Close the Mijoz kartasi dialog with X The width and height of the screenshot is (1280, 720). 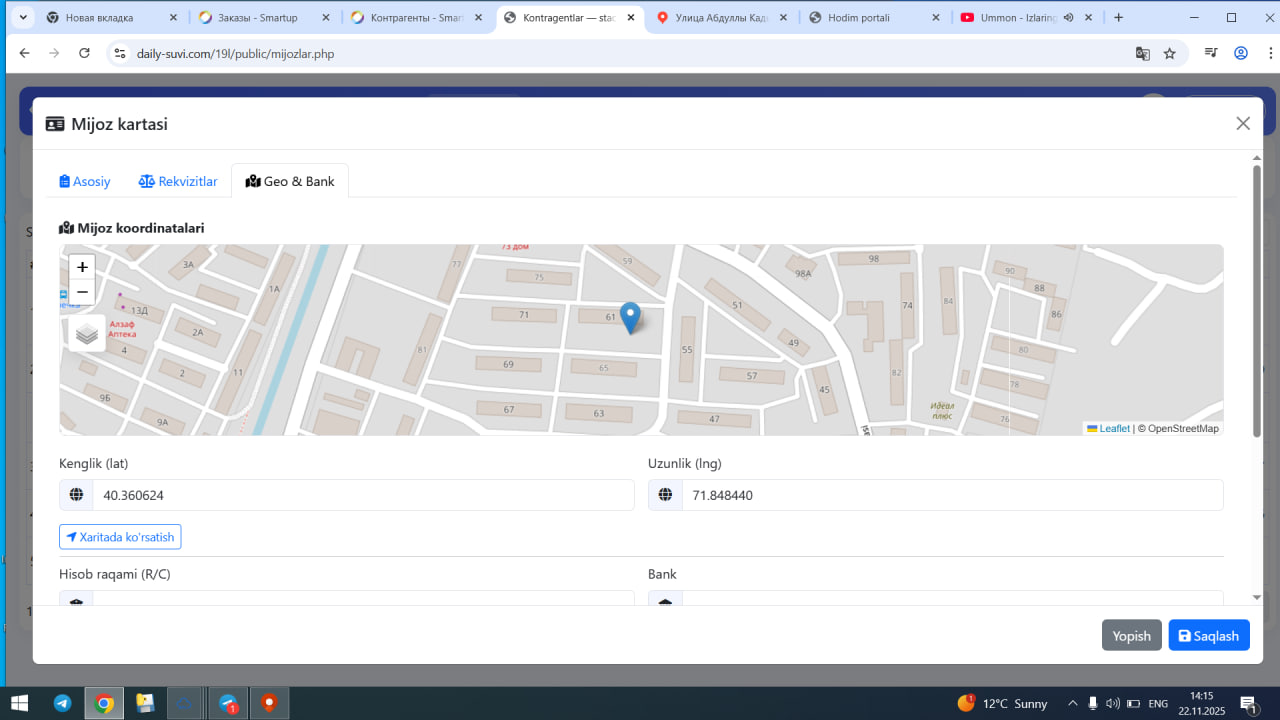[1243, 123]
